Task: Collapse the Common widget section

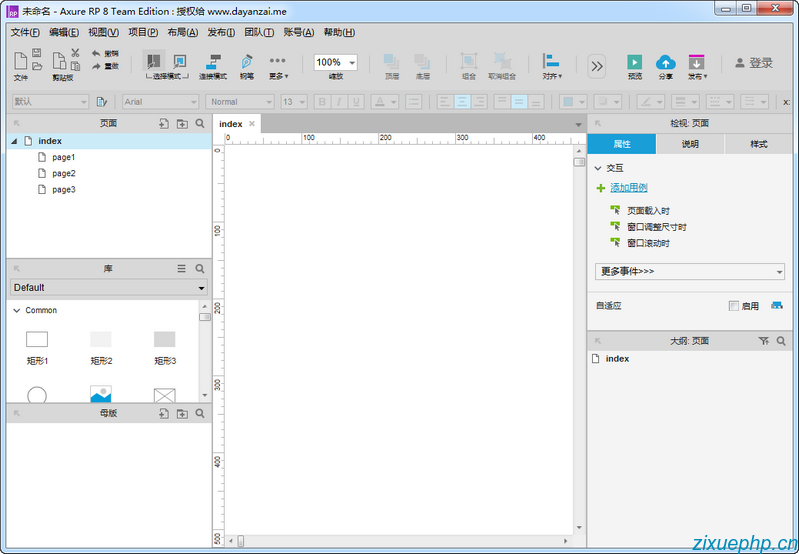Action: pyautogui.click(x=16, y=310)
